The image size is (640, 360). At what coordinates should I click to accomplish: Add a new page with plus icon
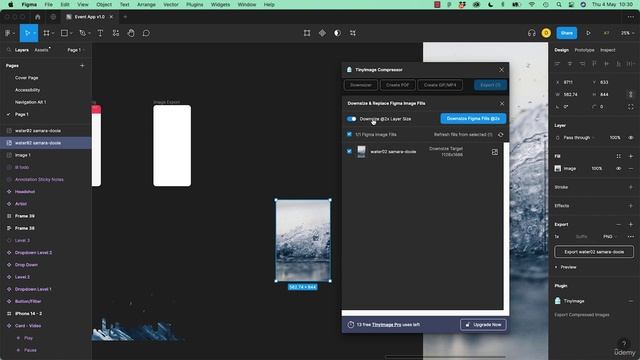pos(82,65)
